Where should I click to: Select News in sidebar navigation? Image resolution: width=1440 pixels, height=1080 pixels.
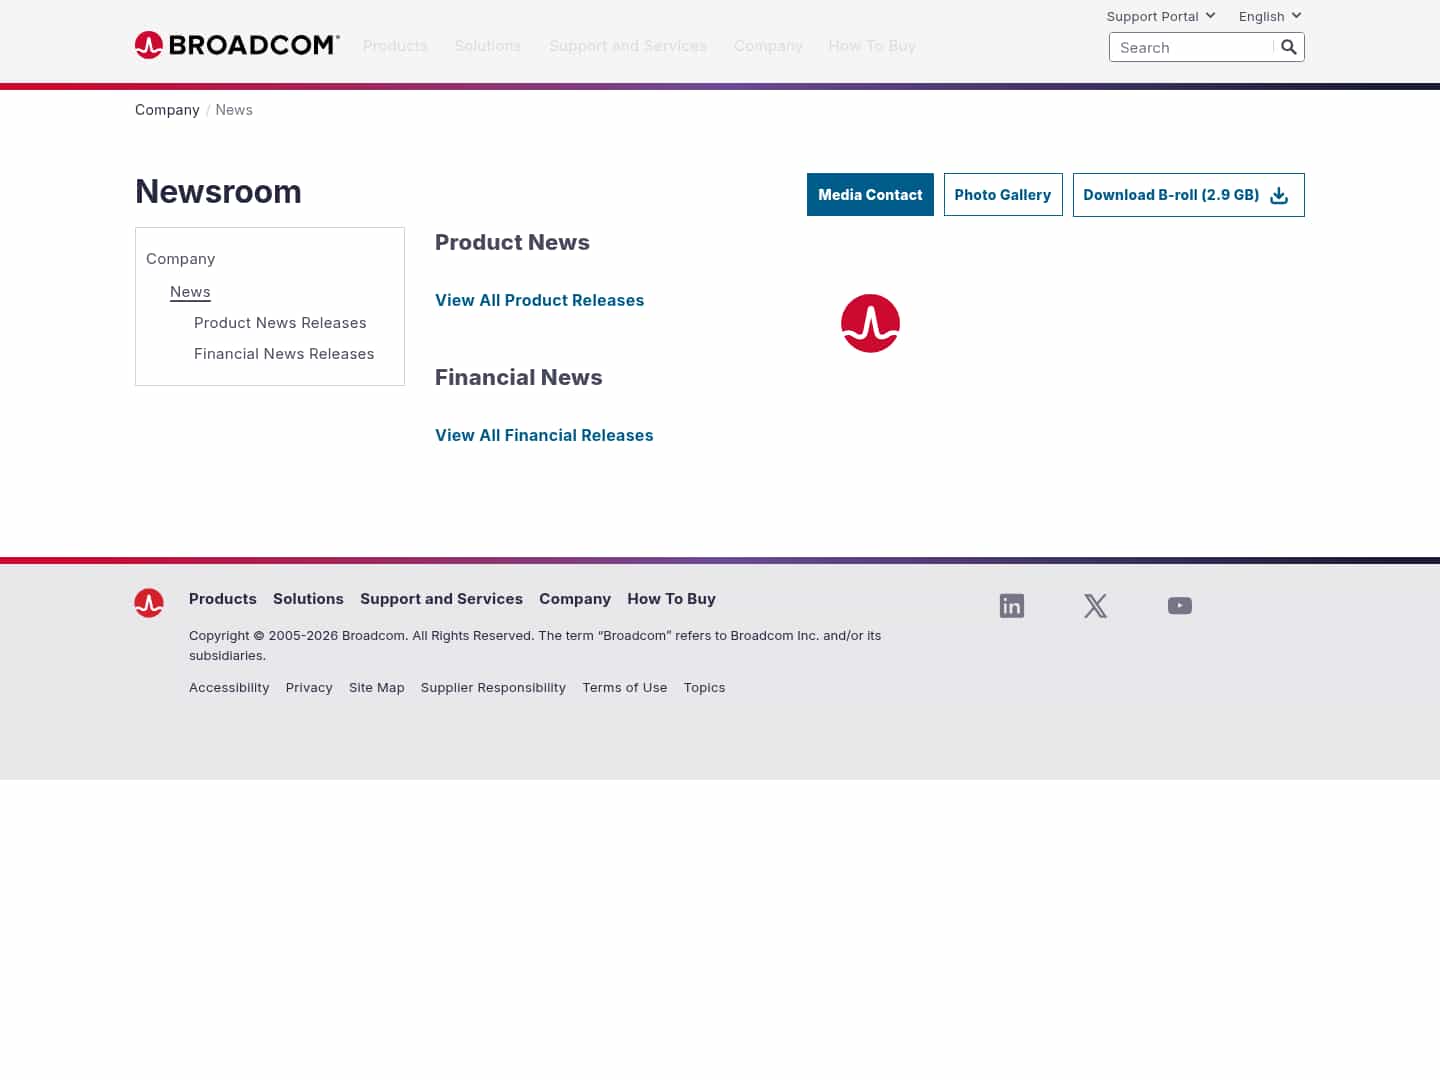click(x=190, y=292)
